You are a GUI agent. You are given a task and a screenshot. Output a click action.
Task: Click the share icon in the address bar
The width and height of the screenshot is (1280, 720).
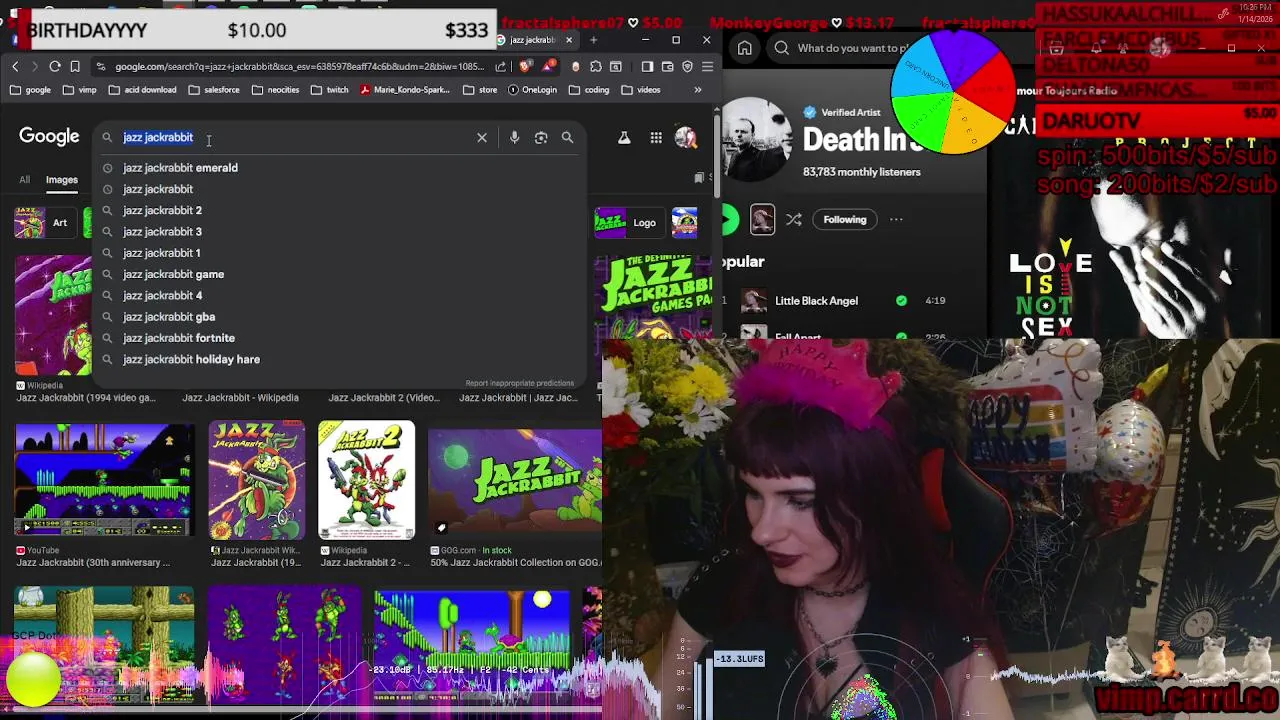click(501, 67)
